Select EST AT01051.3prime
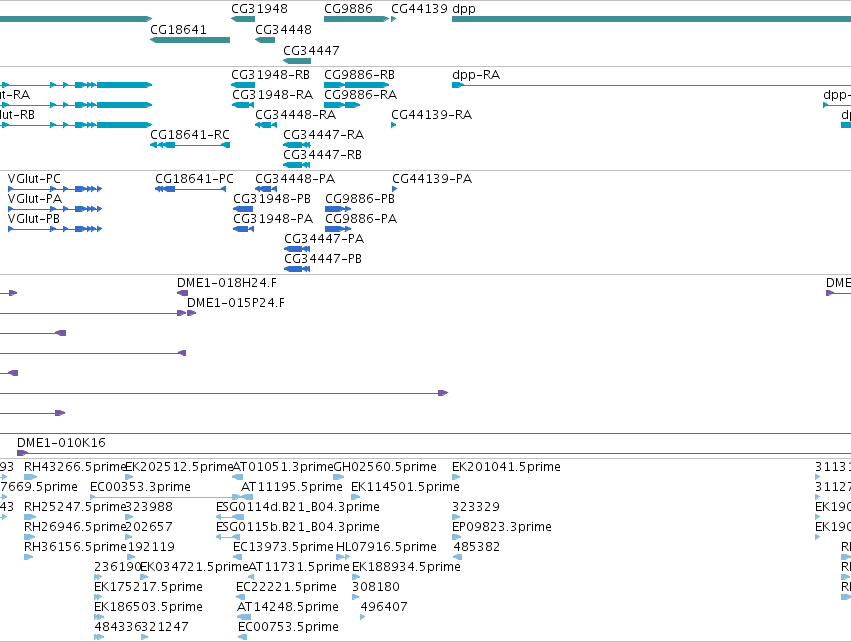The width and height of the screenshot is (851, 642). point(283,467)
